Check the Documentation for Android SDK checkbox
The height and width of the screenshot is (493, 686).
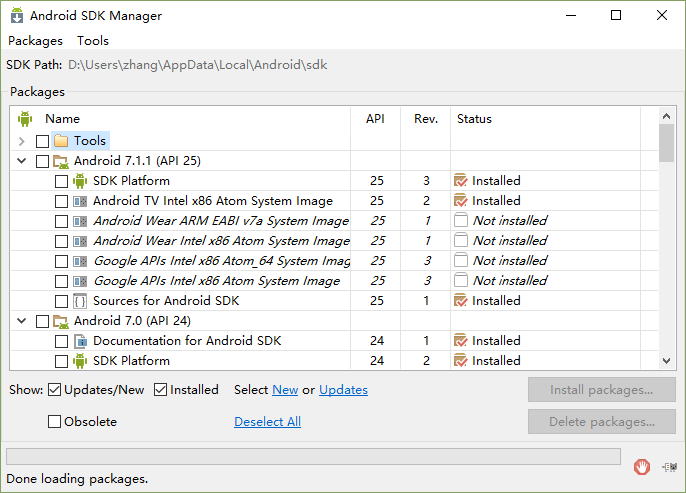click(x=61, y=342)
